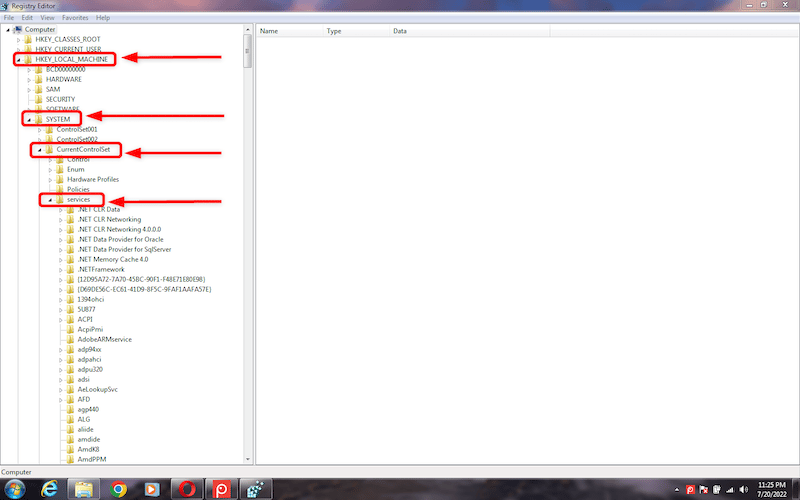Open Google Chrome from the taskbar
Viewport: 800px width, 500px height.
pos(118,489)
